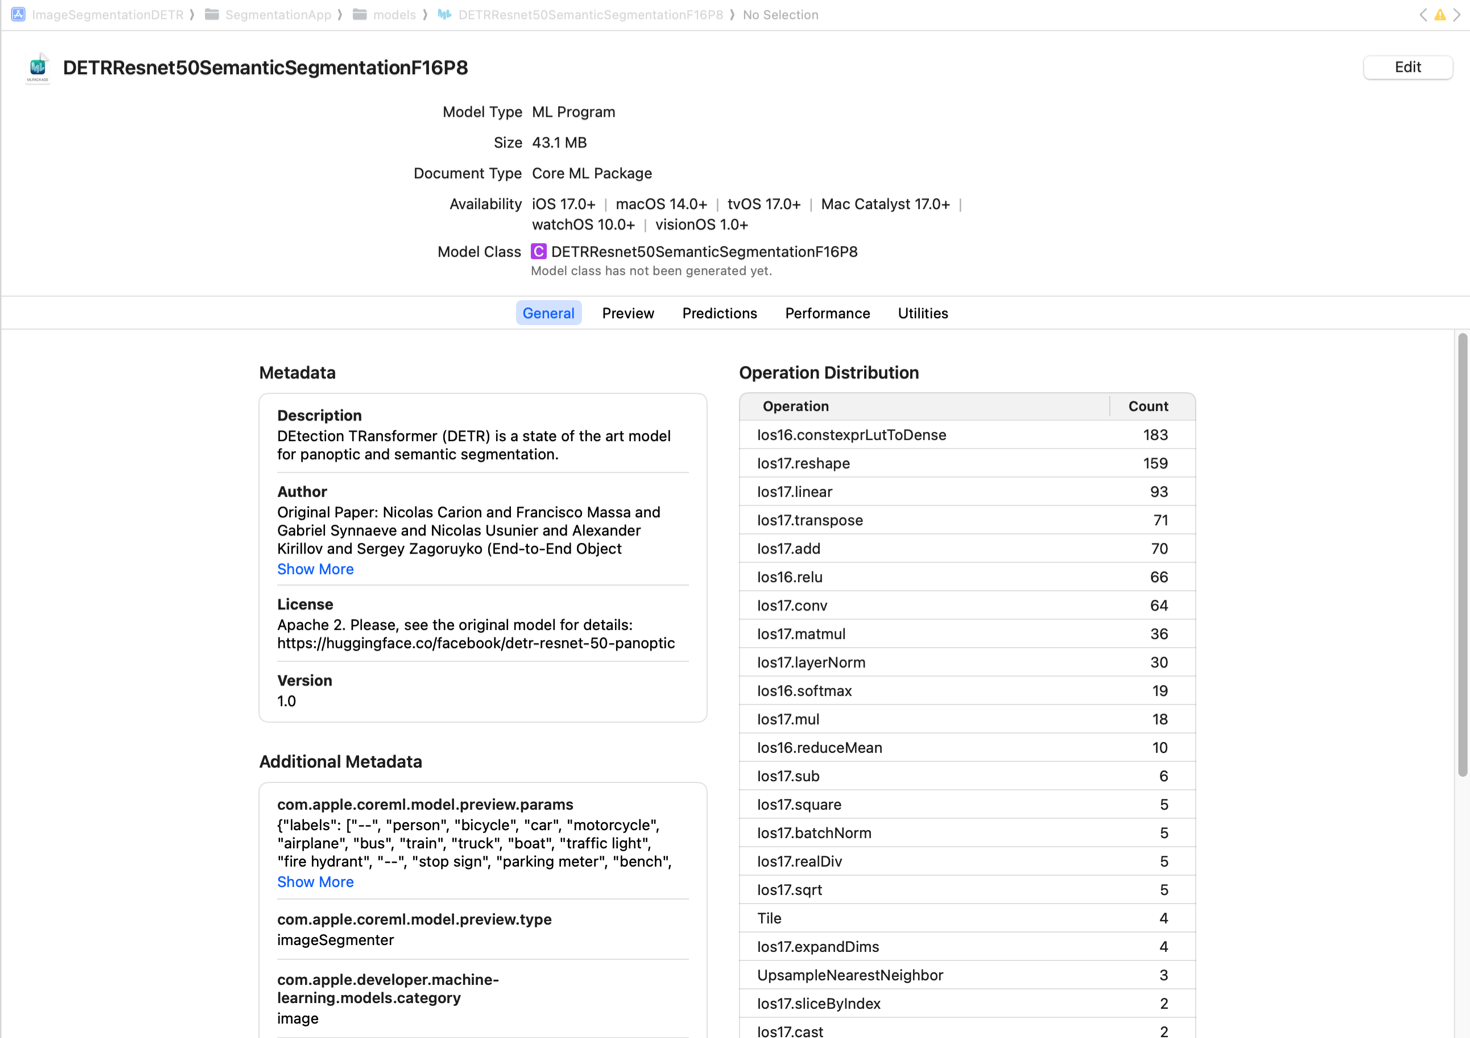Click the purple C class icon for Model Class

[x=538, y=251]
